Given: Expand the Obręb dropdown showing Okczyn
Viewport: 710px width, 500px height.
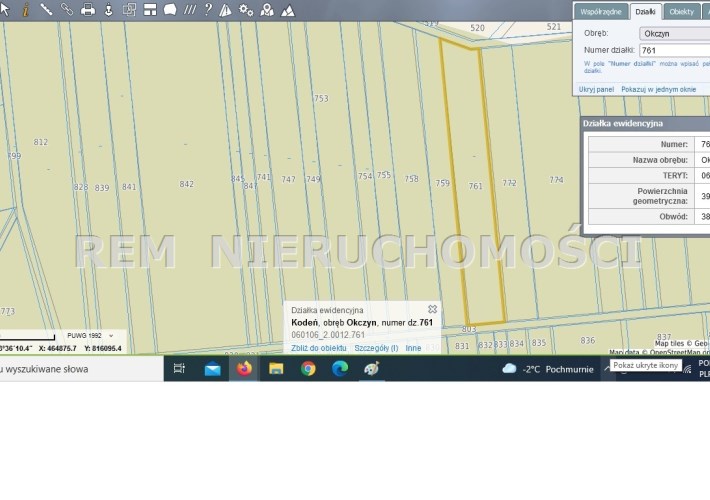Looking at the screenshot, I should [x=674, y=33].
